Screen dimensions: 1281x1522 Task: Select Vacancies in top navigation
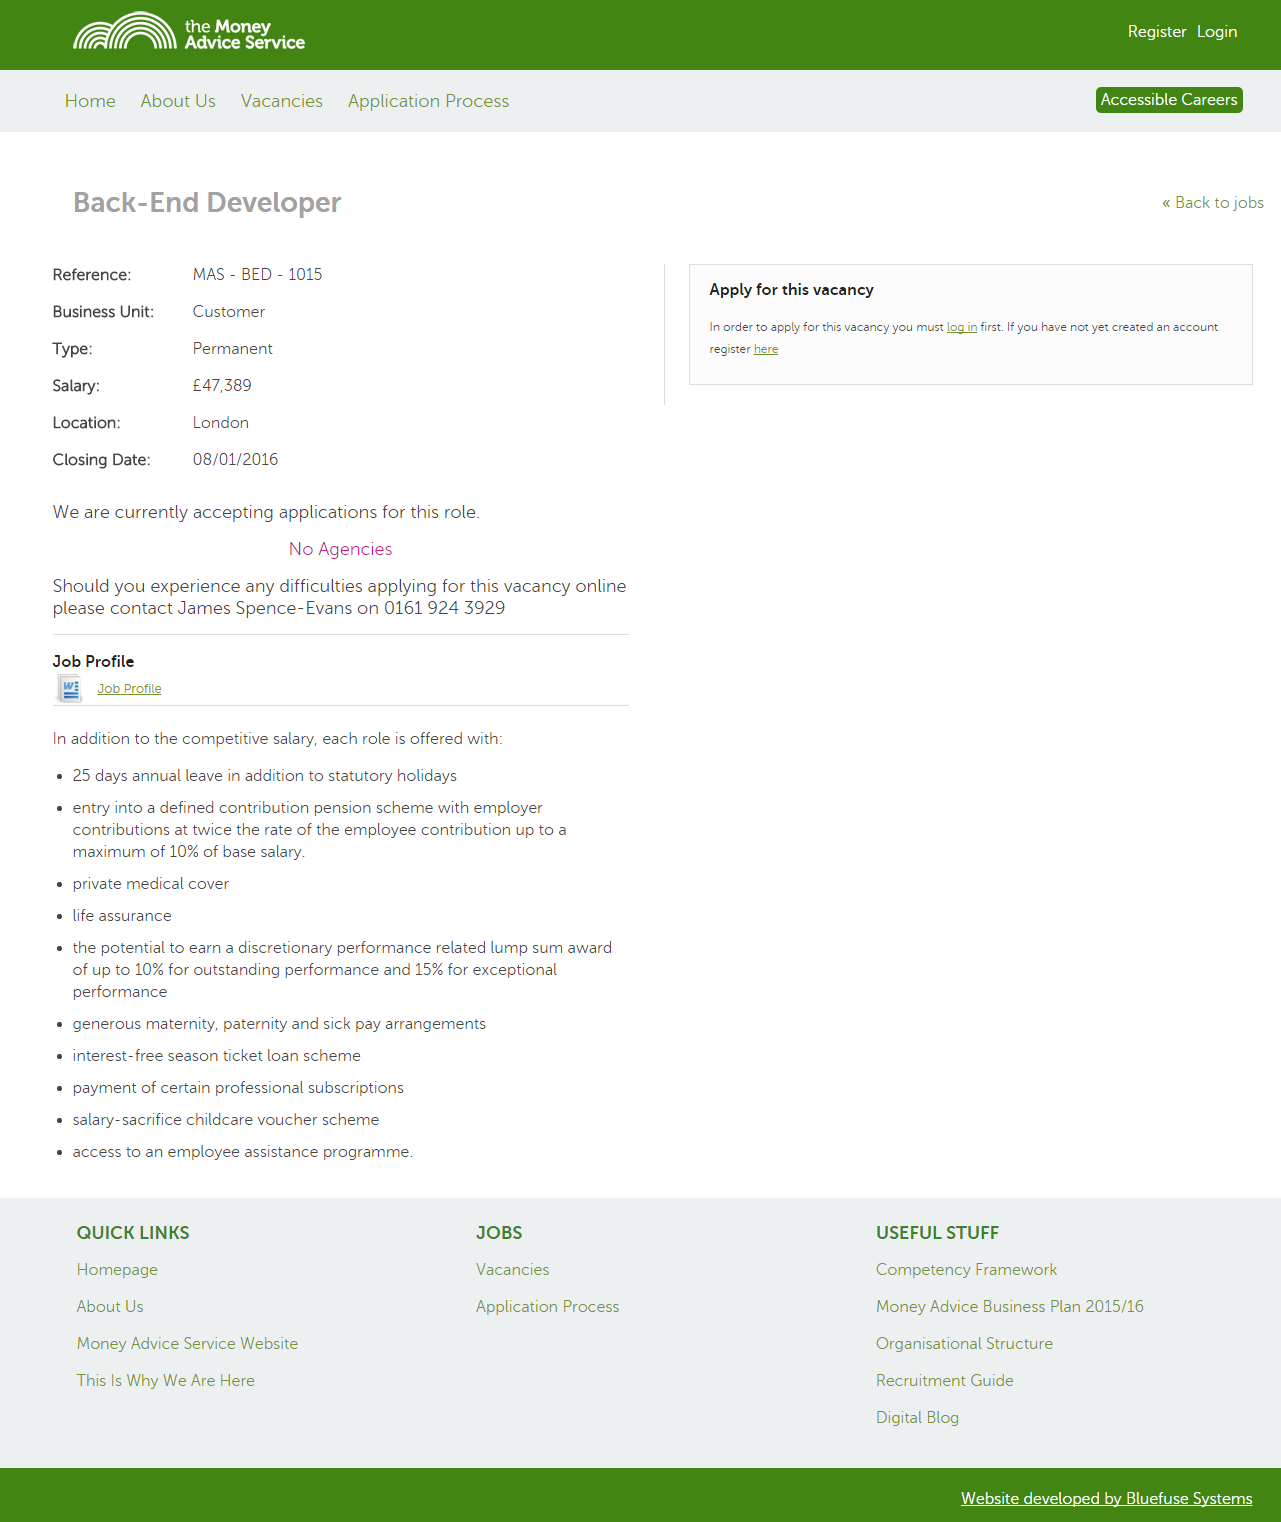click(281, 101)
